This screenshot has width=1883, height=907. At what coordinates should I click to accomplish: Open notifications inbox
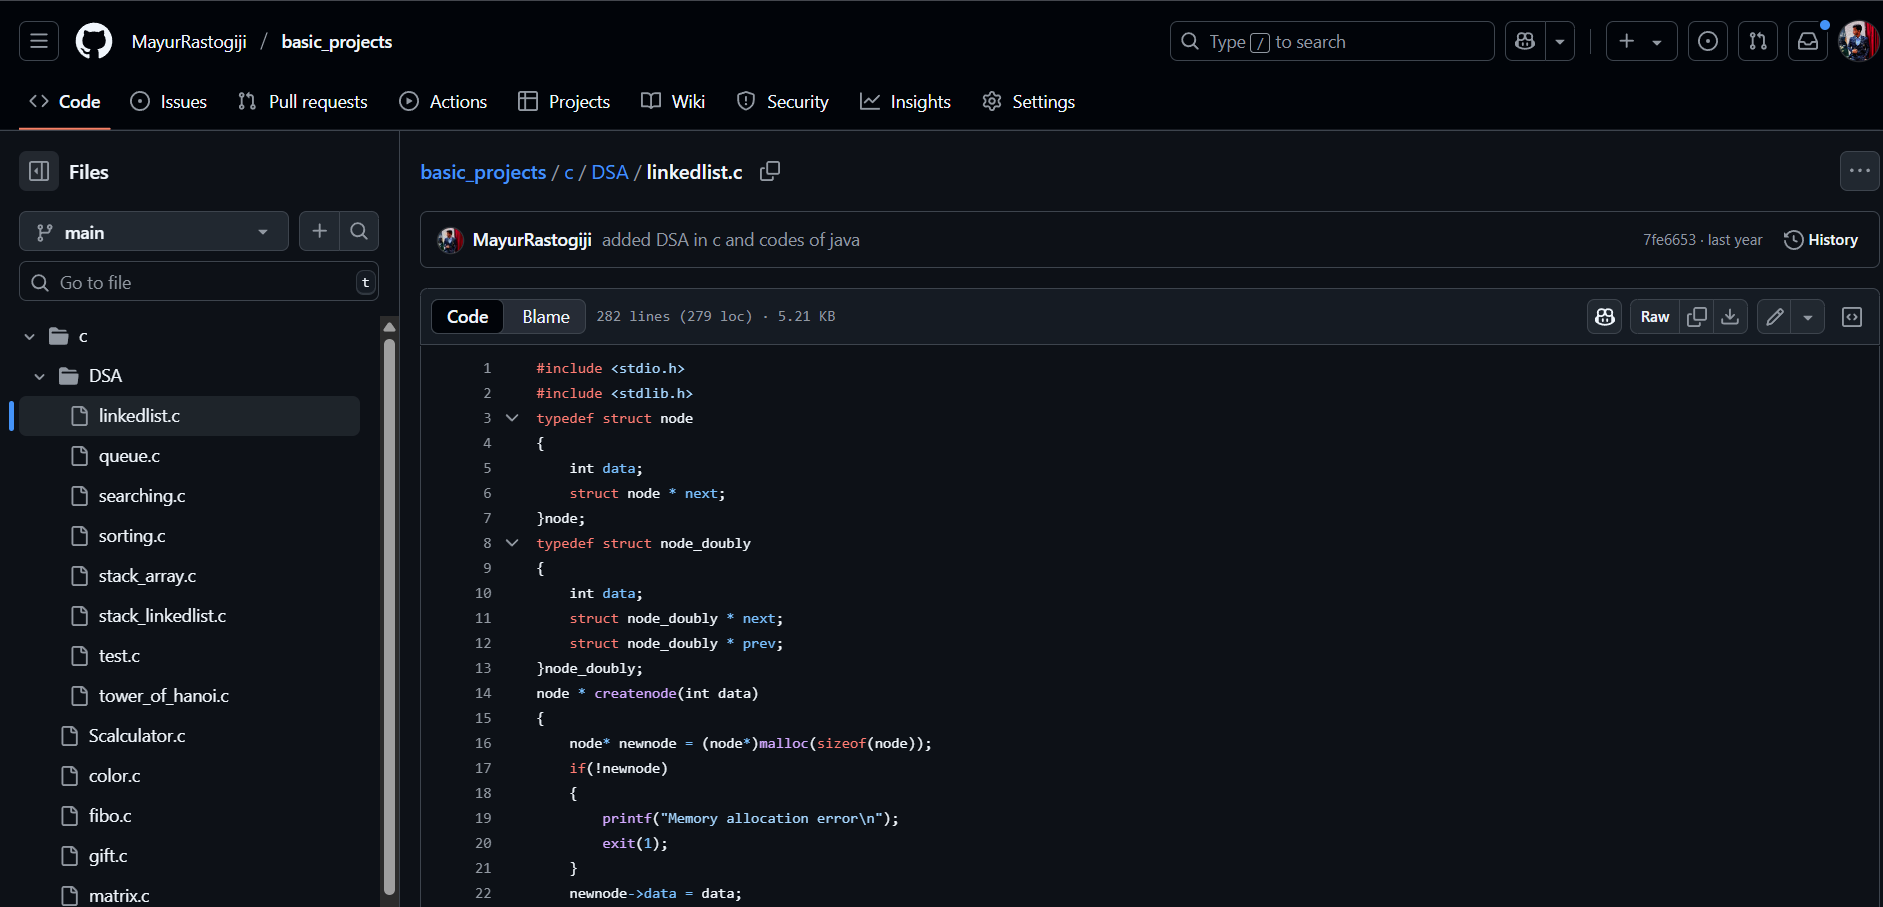[x=1808, y=42]
